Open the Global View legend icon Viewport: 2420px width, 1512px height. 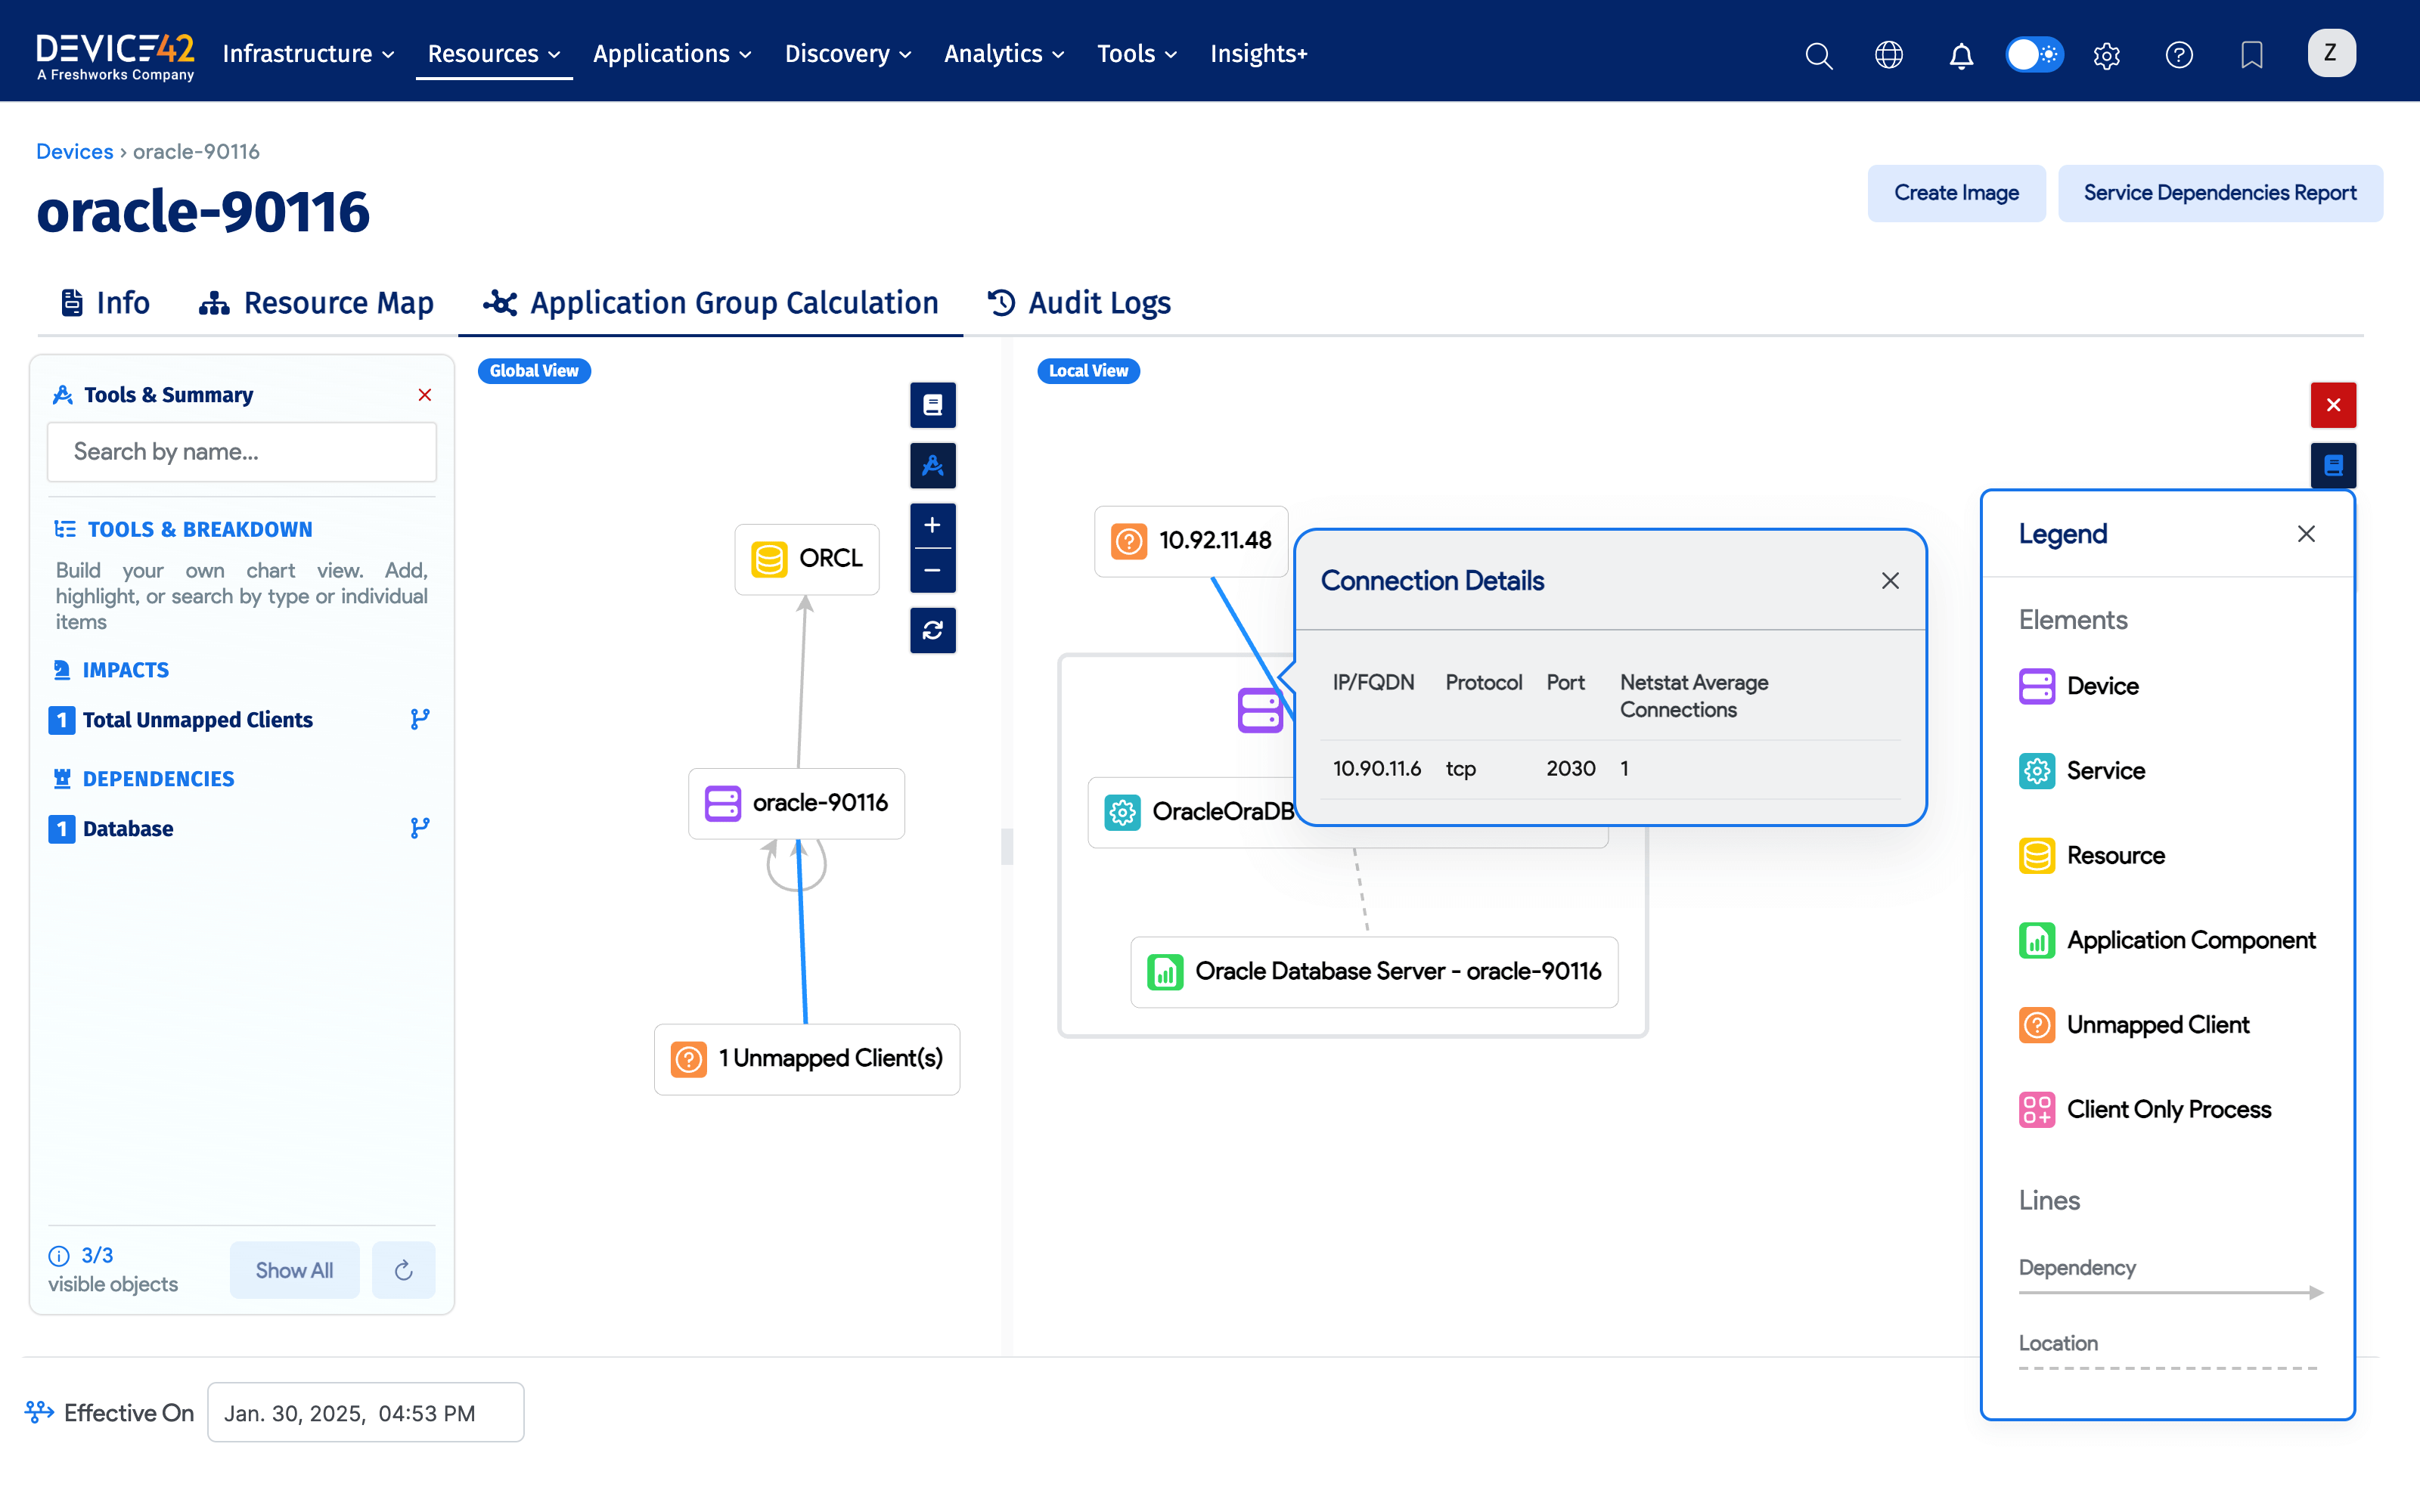tap(932, 405)
